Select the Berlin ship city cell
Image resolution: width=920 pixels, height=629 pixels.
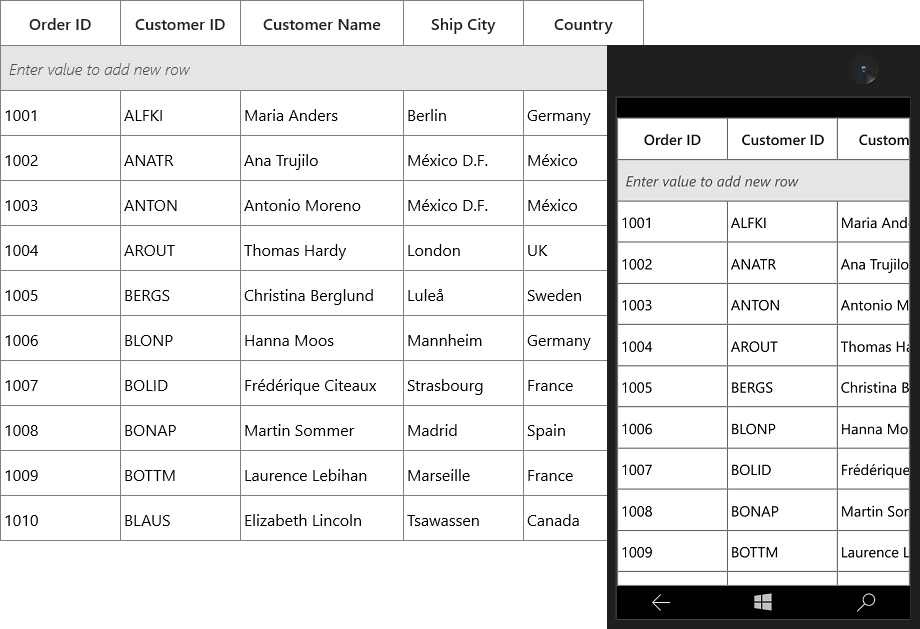point(463,115)
